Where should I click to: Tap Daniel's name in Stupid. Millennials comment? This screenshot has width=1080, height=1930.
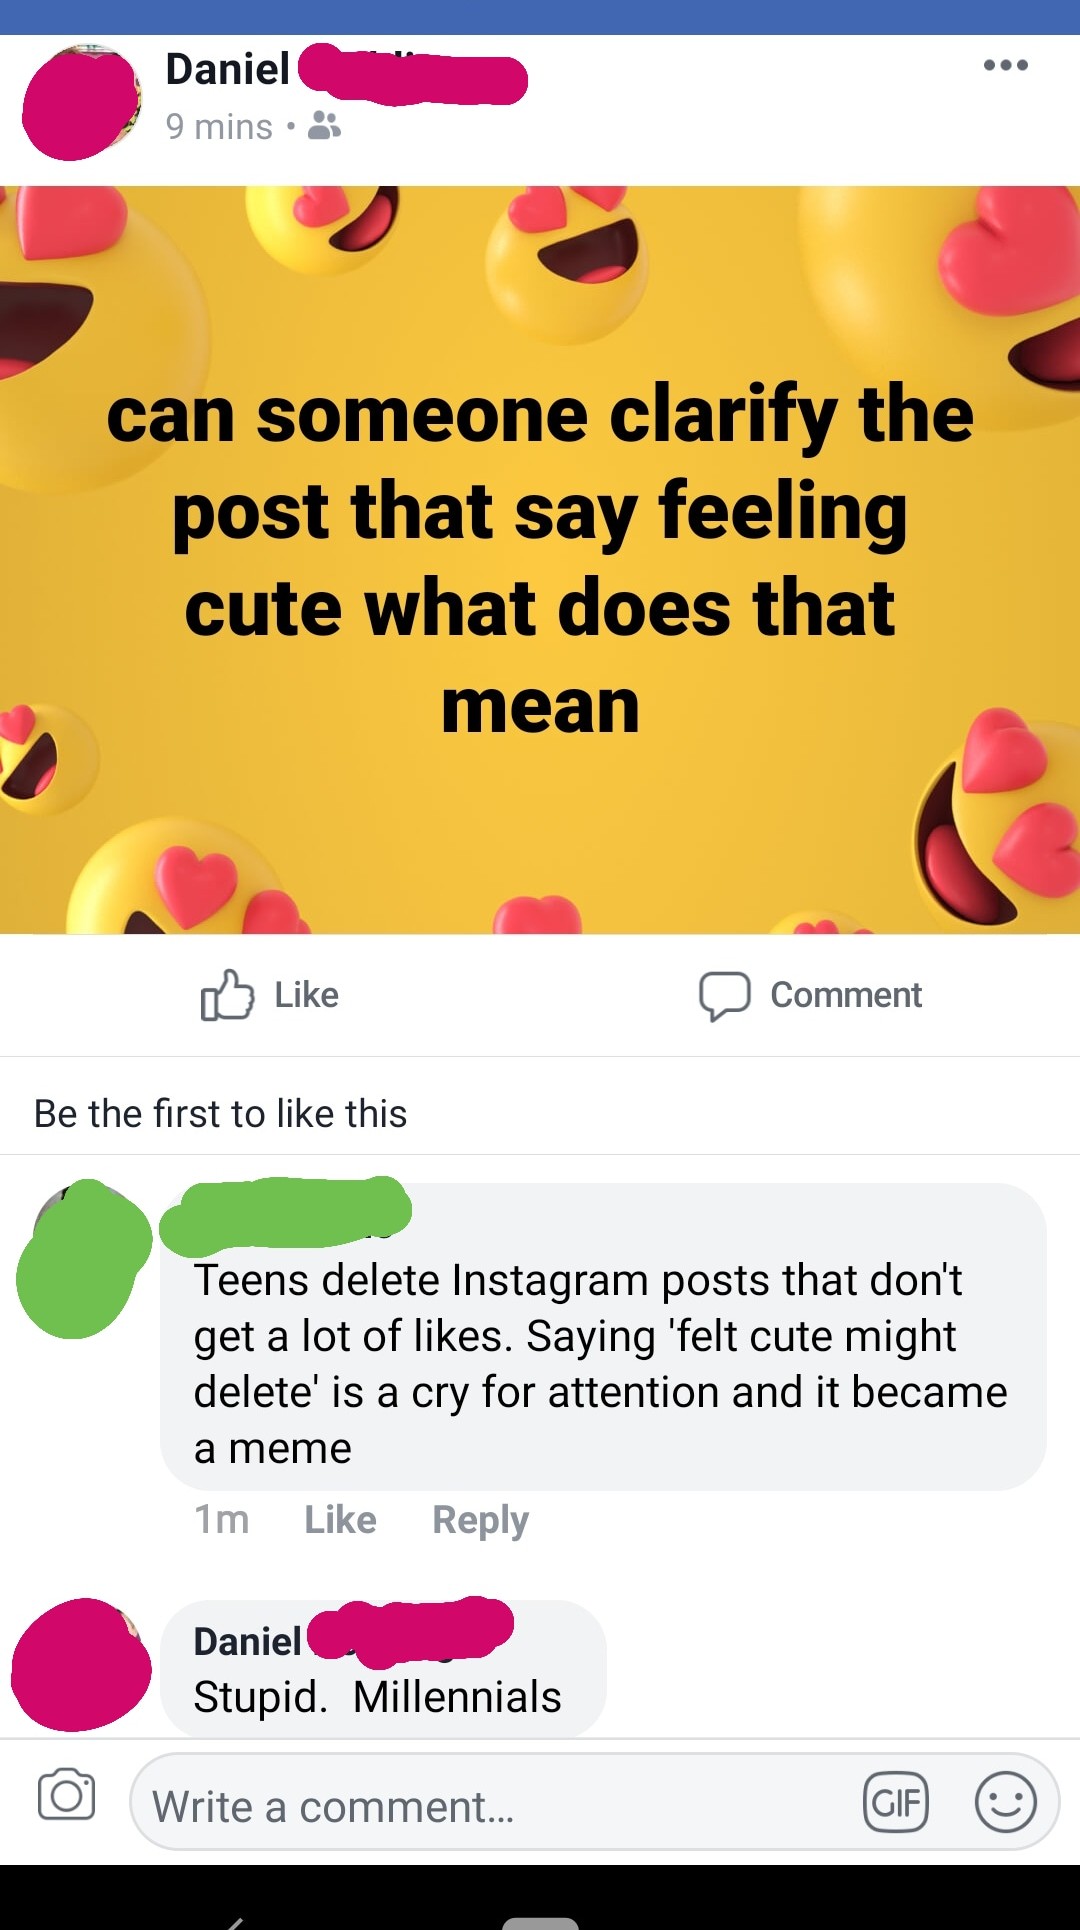[248, 1642]
